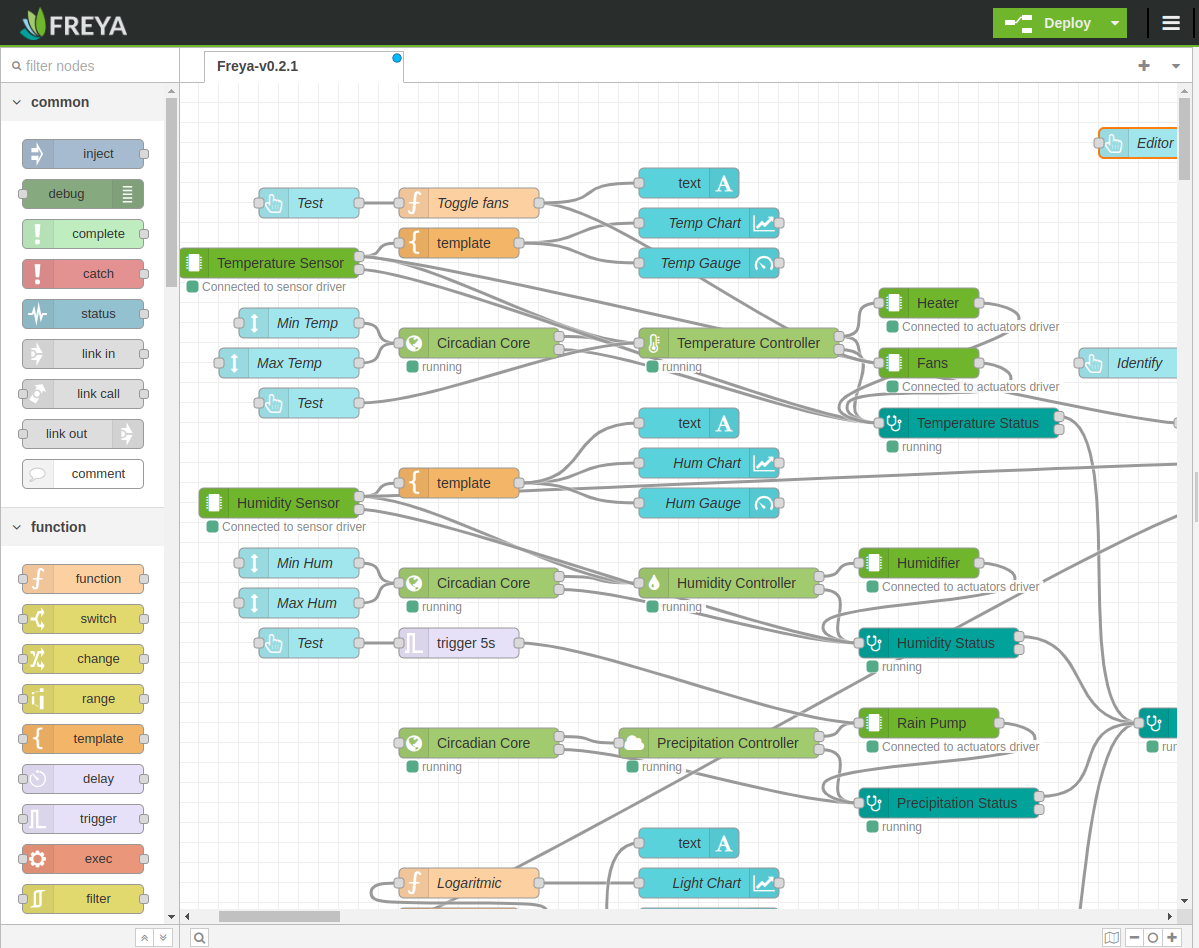Select the debug node in the palette

(x=82, y=193)
